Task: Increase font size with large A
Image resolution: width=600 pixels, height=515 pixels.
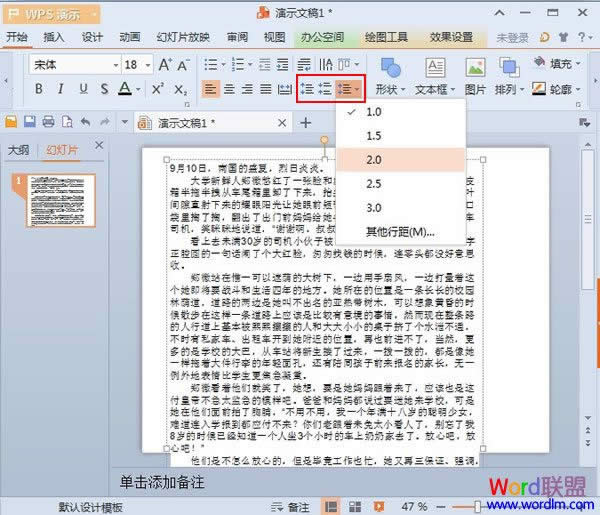Action: tap(165, 65)
